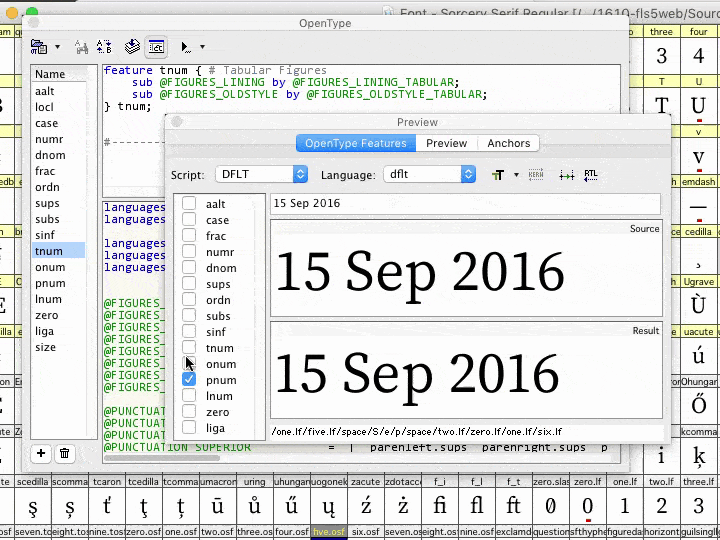This screenshot has height=540, width=720.
Task: Select the scedilla glyph cell
Action: [33, 500]
